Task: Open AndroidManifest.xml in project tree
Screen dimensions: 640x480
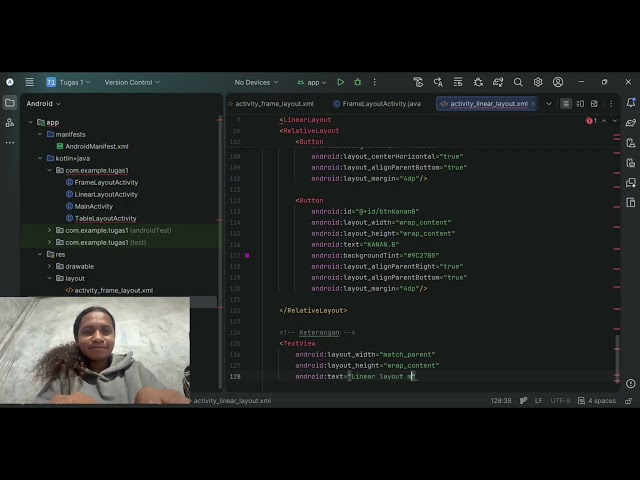Action: [x=97, y=146]
